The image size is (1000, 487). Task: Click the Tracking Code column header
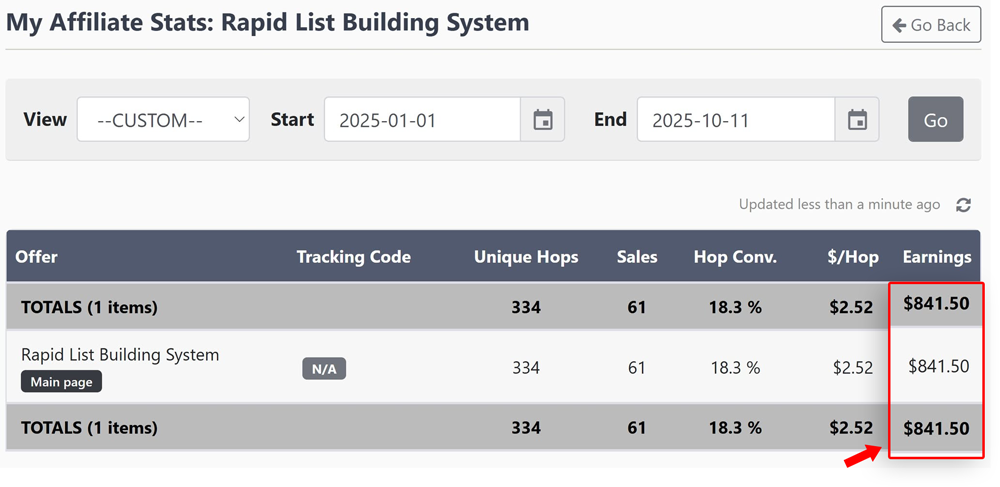coord(353,257)
